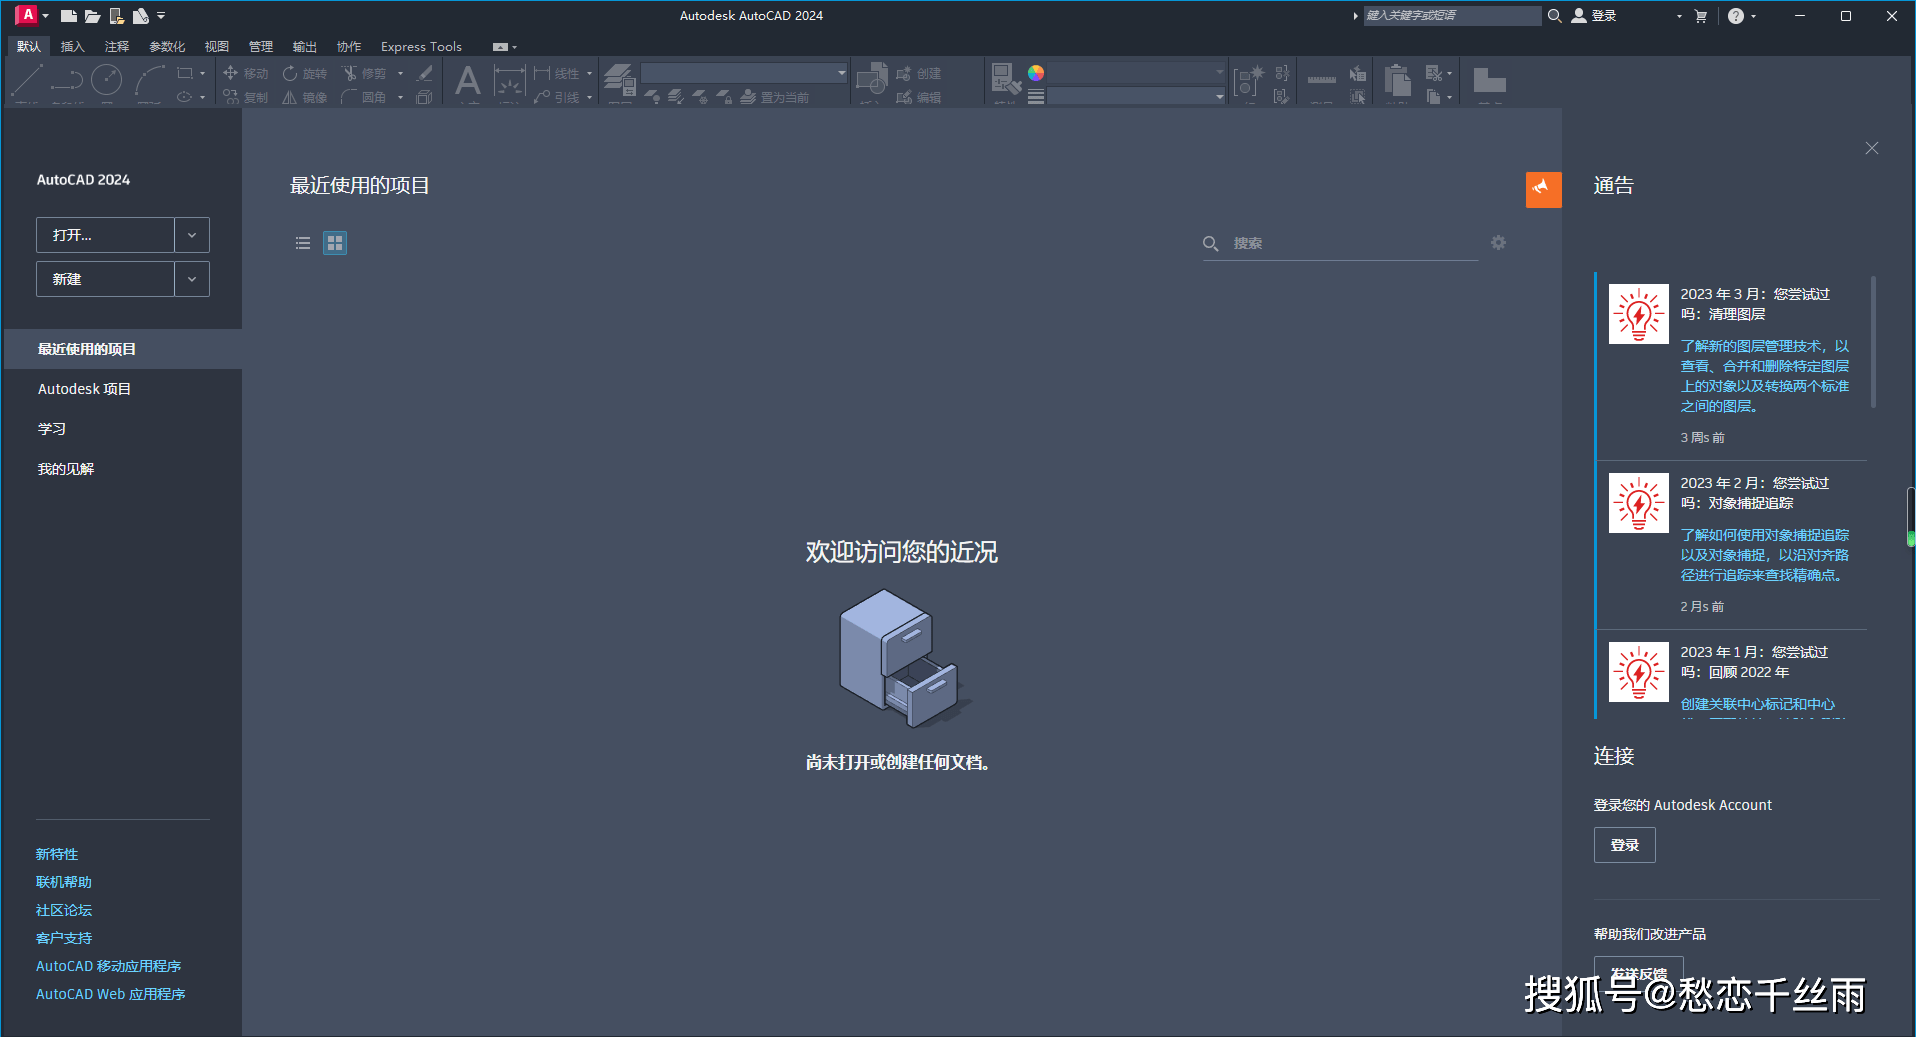Select 学习 (Learn) in the sidebar
Image resolution: width=1916 pixels, height=1037 pixels.
pos(122,429)
